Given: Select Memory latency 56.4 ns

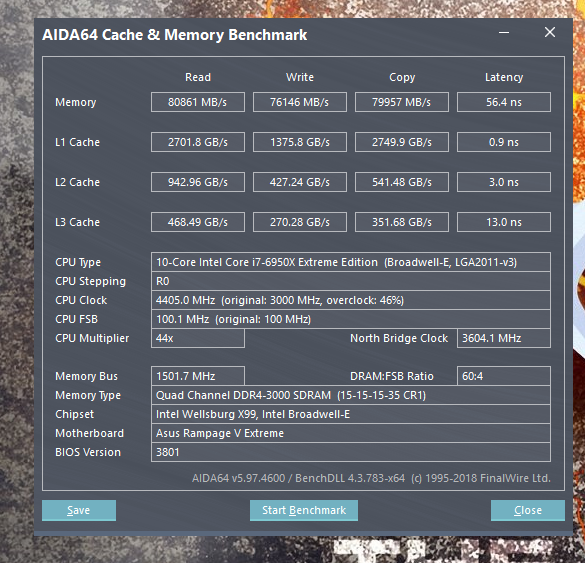Looking at the screenshot, I should tap(504, 102).
